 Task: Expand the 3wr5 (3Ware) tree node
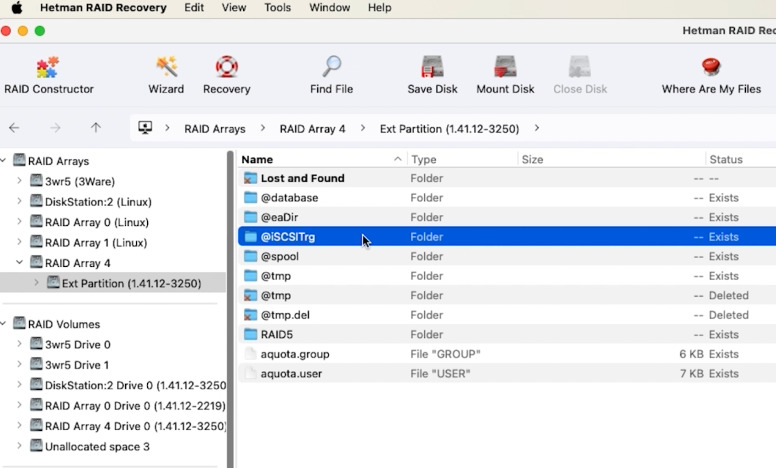tap(19, 181)
